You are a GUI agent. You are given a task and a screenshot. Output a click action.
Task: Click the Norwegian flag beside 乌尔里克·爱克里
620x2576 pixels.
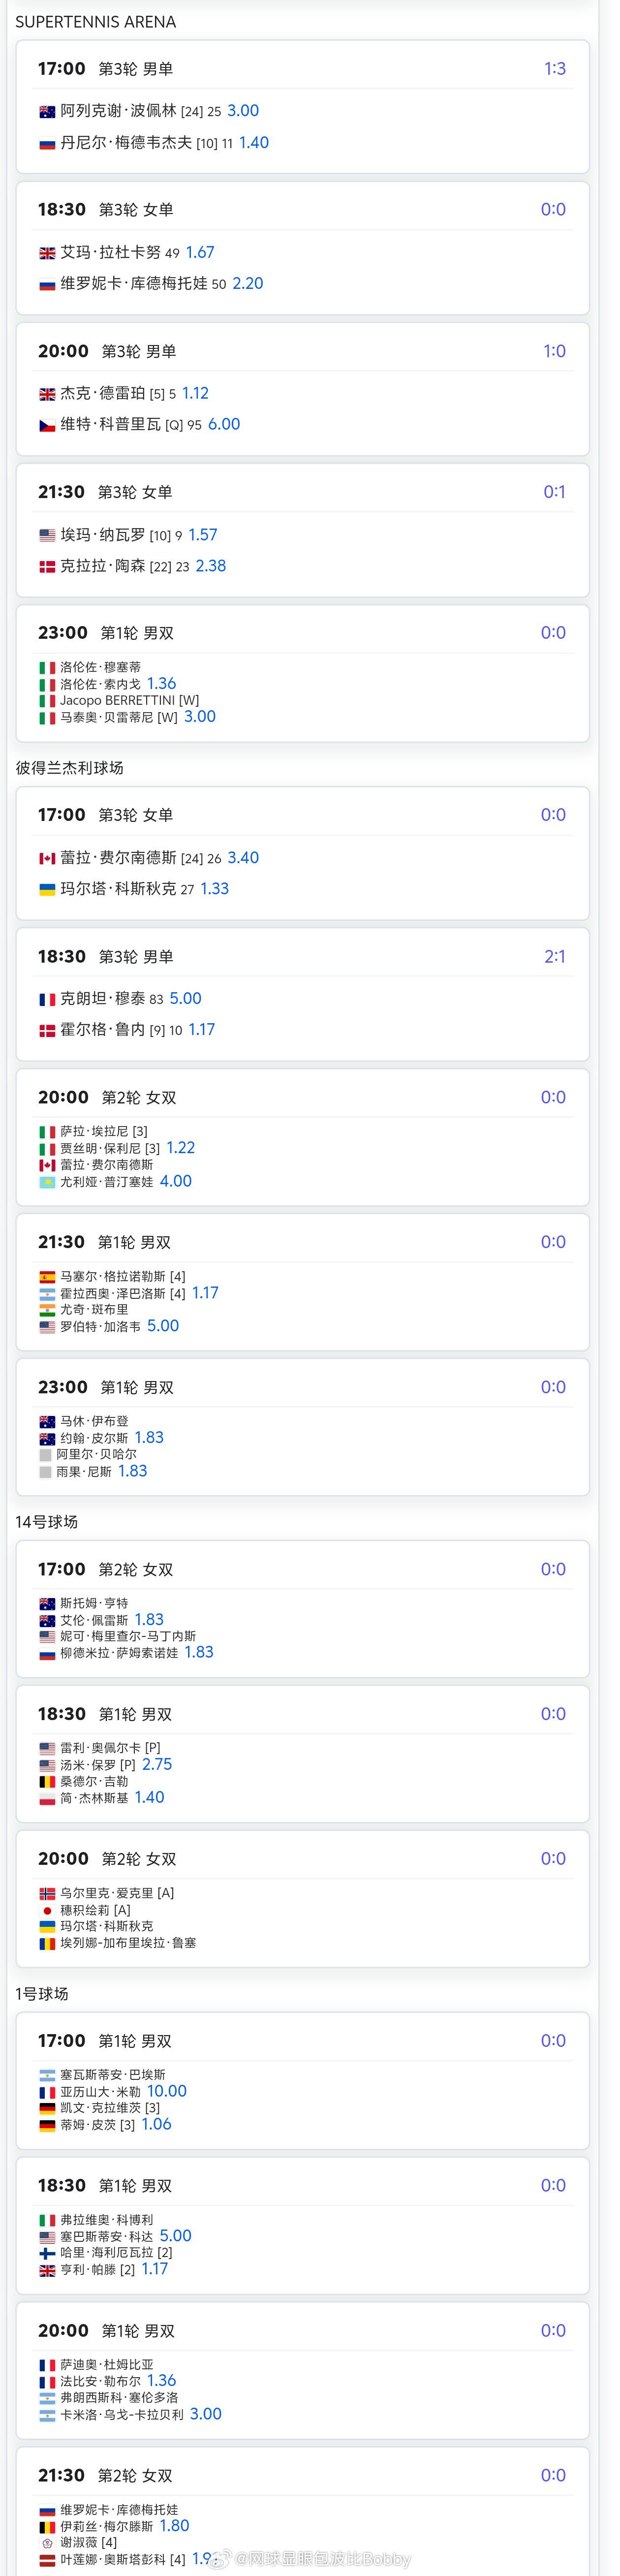click(47, 1894)
